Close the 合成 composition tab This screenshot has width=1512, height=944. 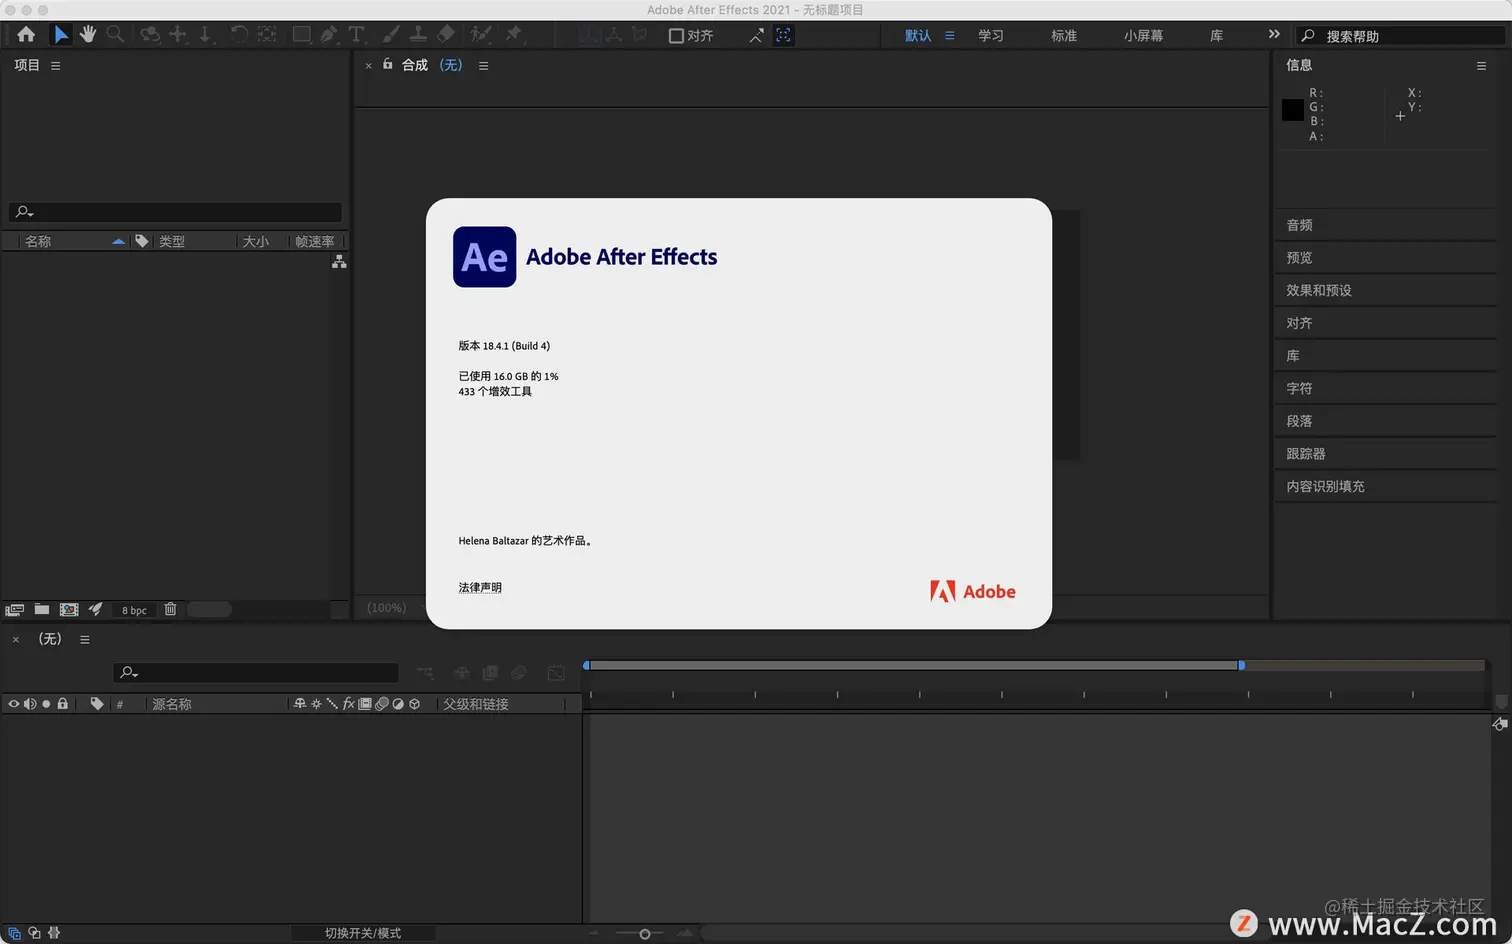pyautogui.click(x=368, y=66)
